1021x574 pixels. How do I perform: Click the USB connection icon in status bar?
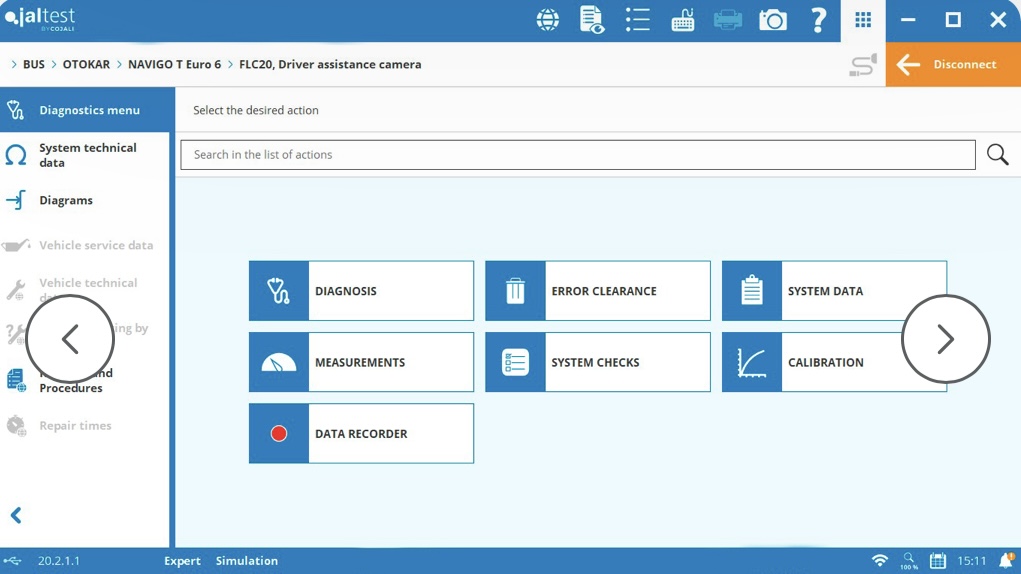[x=12, y=561]
